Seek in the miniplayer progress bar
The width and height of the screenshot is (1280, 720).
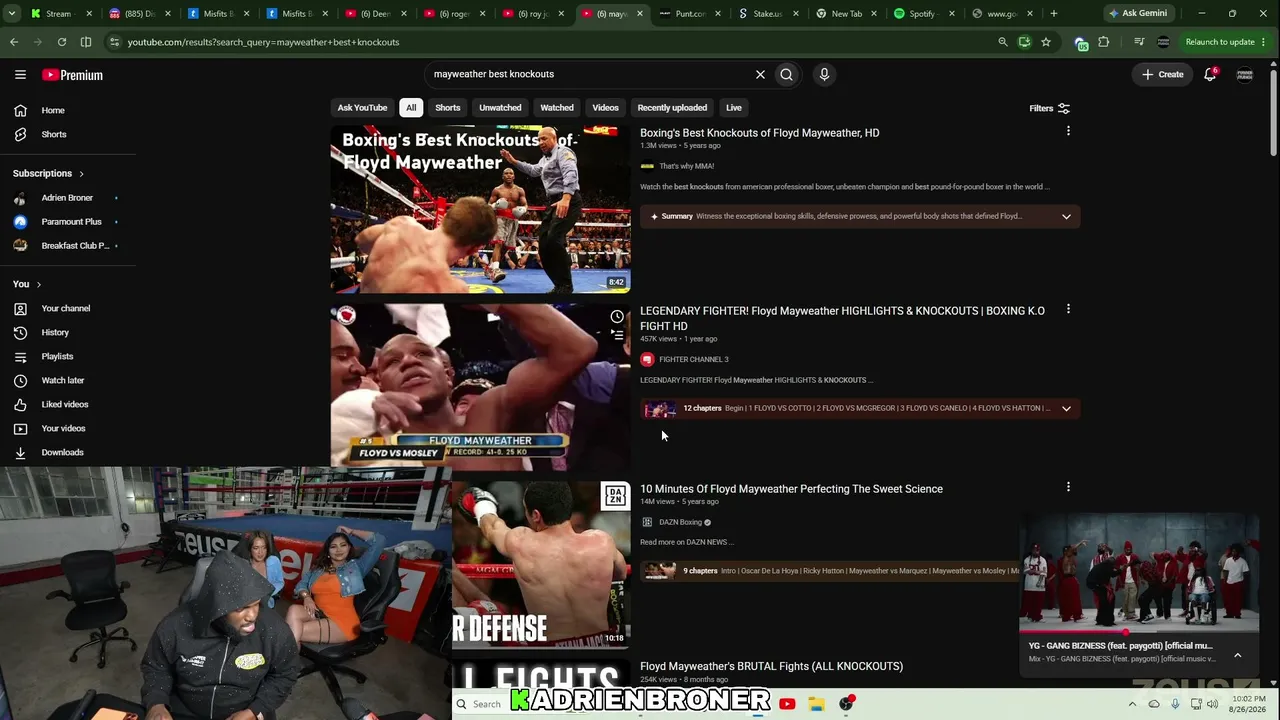[x=1139, y=632]
